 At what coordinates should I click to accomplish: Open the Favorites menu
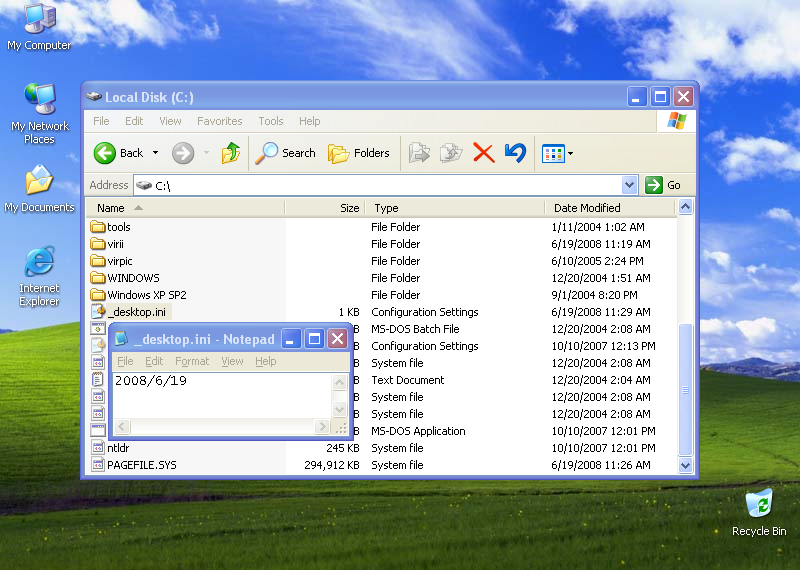pos(219,121)
